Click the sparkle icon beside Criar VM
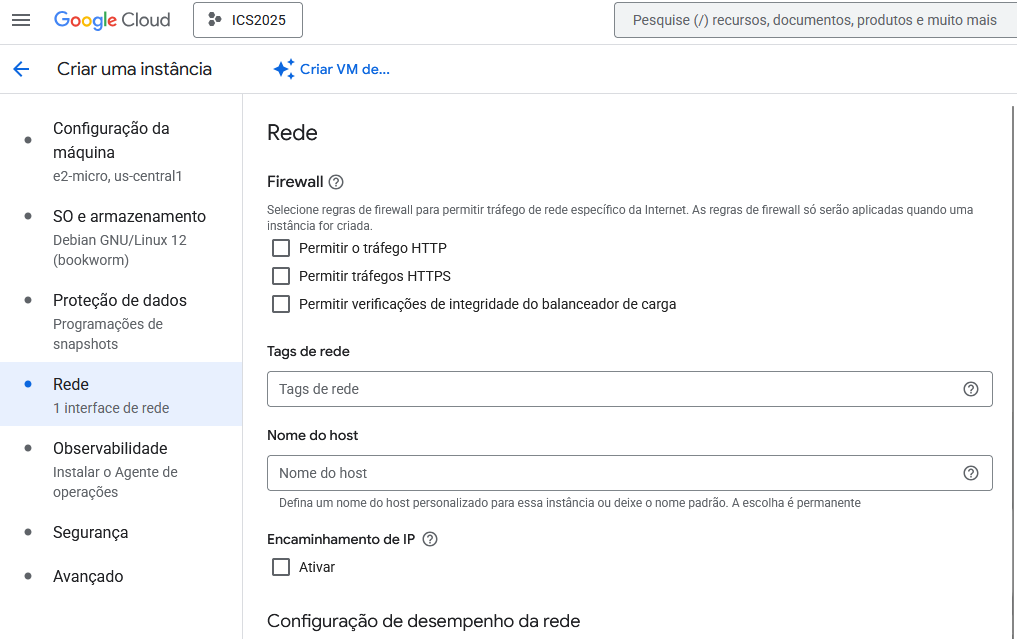The width and height of the screenshot is (1017, 639). 283,69
